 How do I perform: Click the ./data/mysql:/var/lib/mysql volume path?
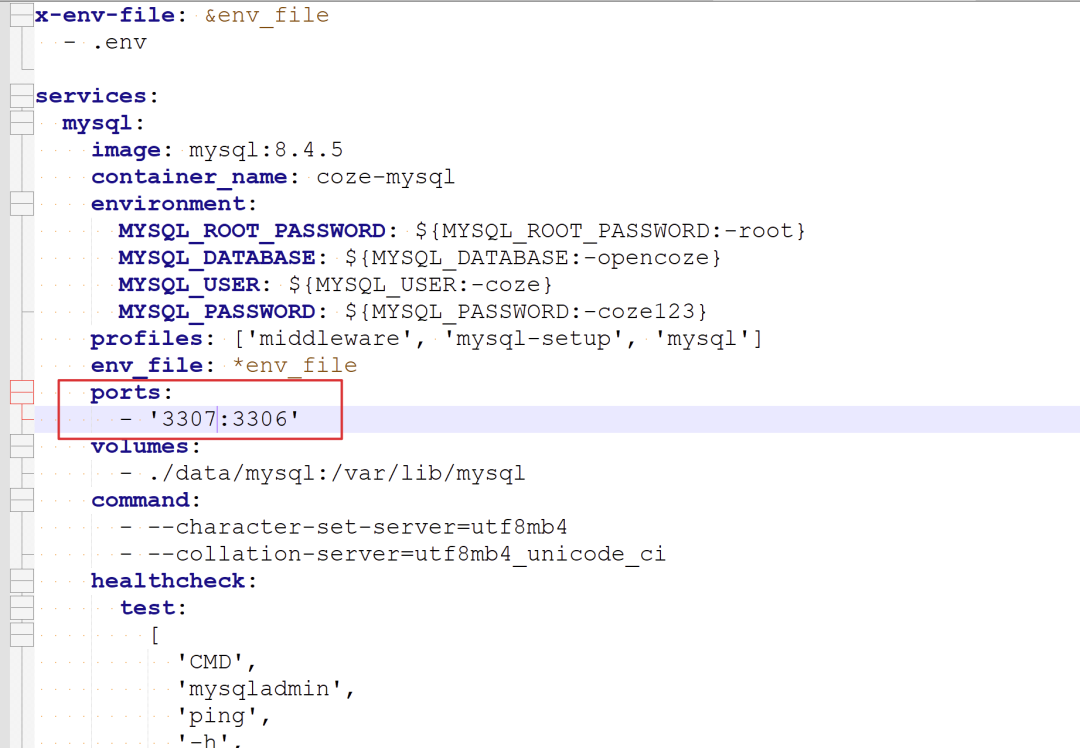(x=337, y=473)
